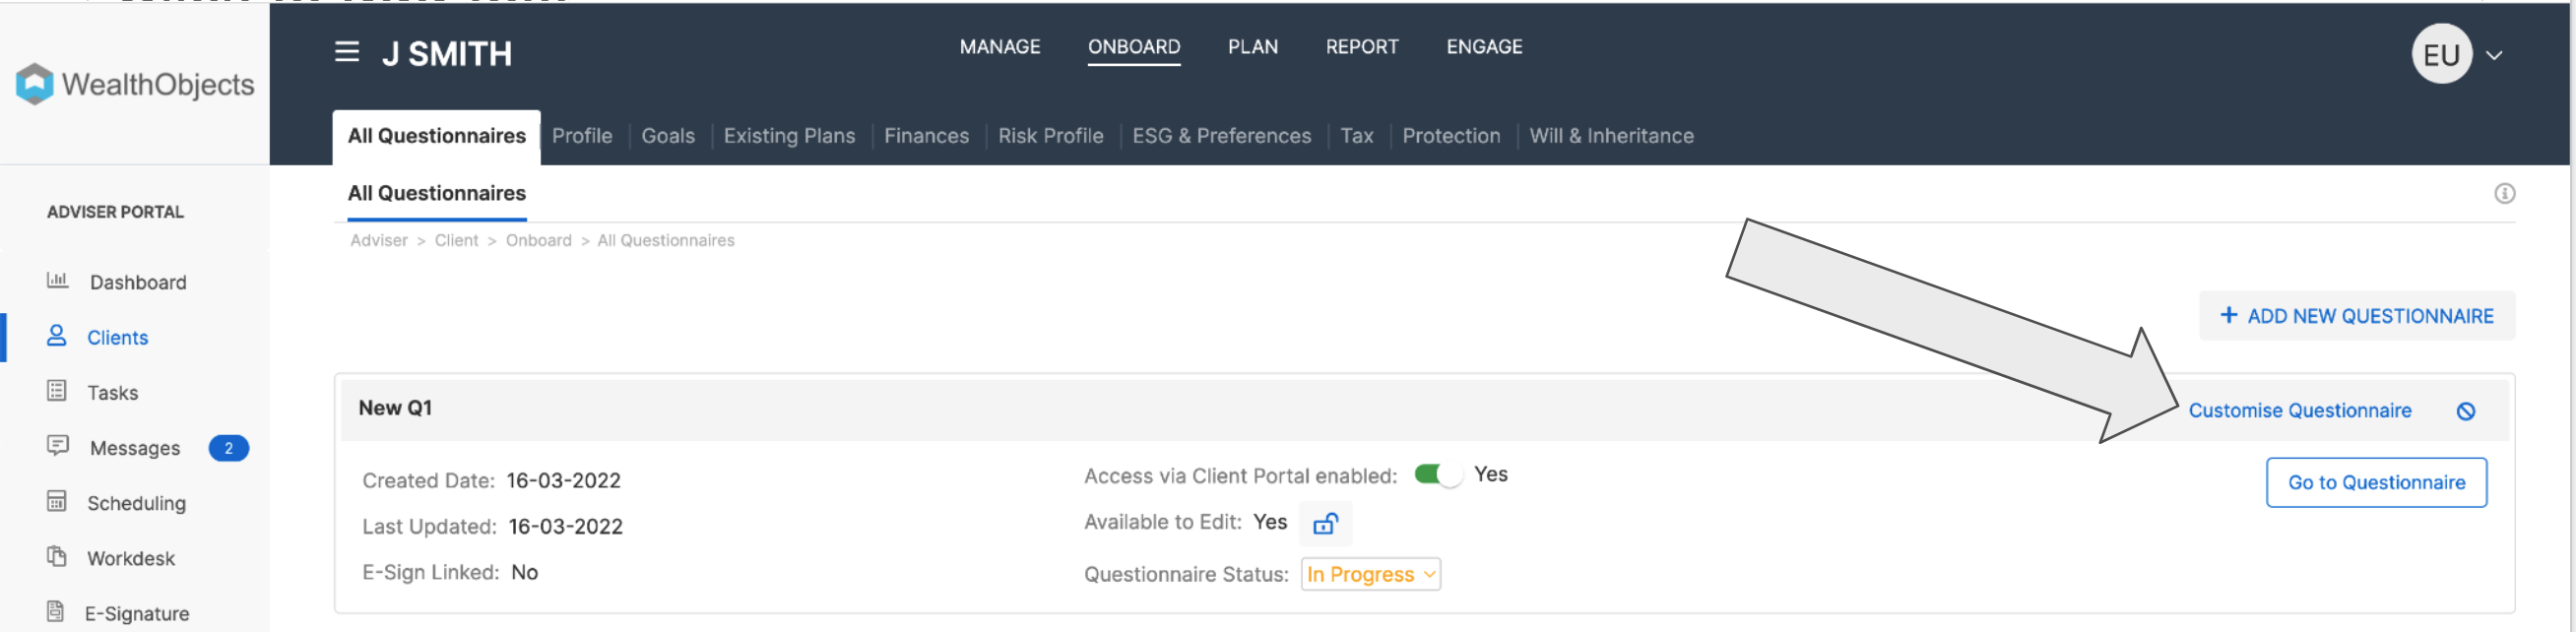Image resolution: width=2576 pixels, height=632 pixels.
Task: Switch to the Goals tab
Action: (668, 136)
